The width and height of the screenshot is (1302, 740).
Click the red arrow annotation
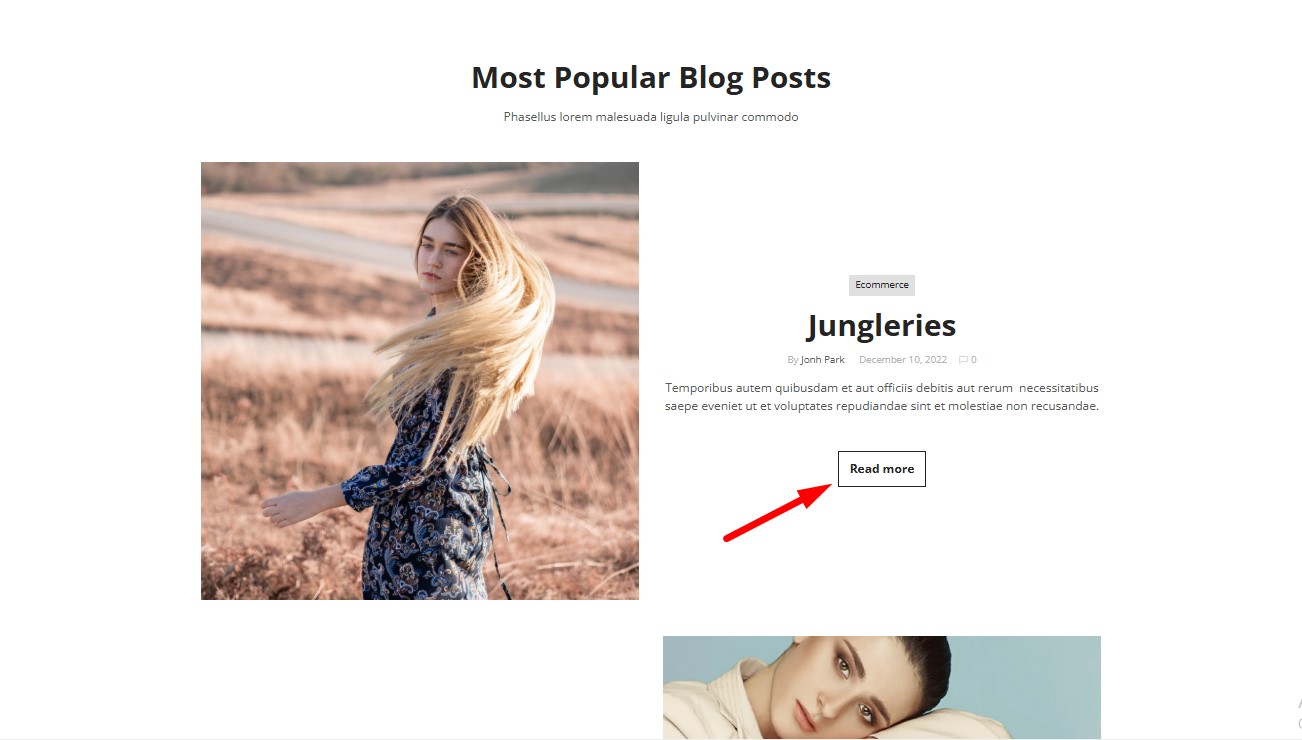[778, 511]
